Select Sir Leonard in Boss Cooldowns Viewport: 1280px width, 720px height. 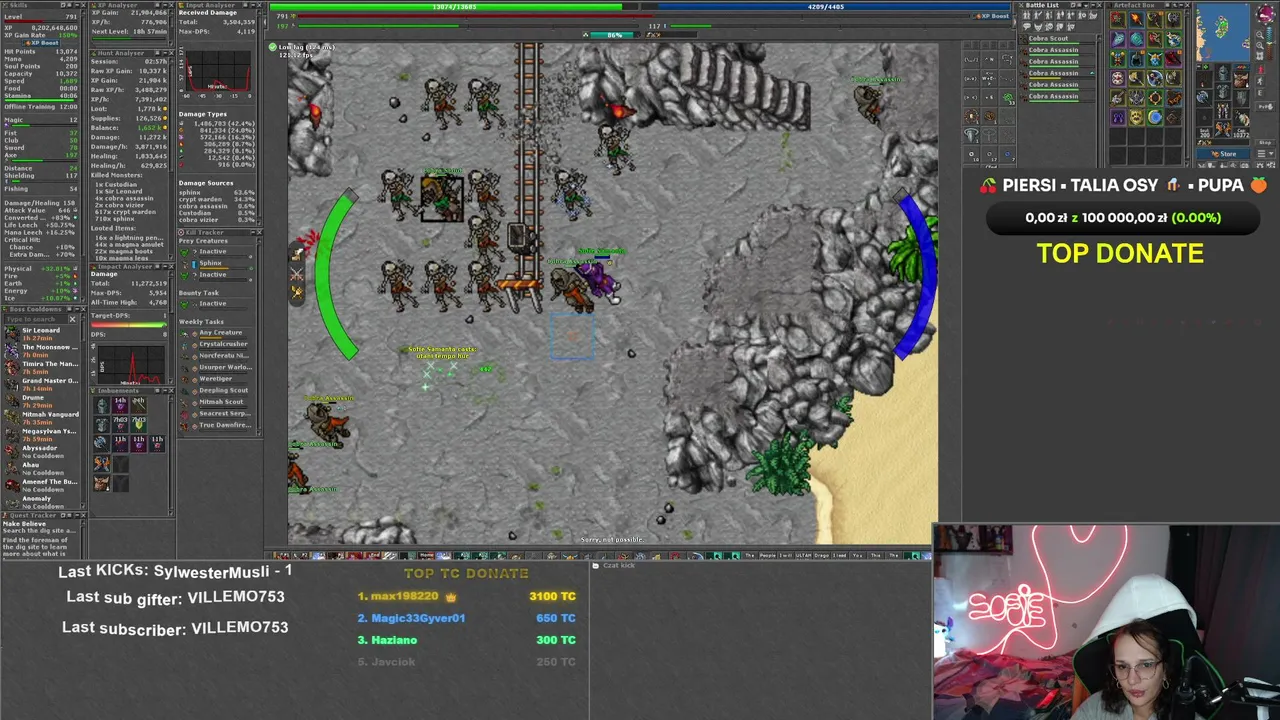coord(41,334)
